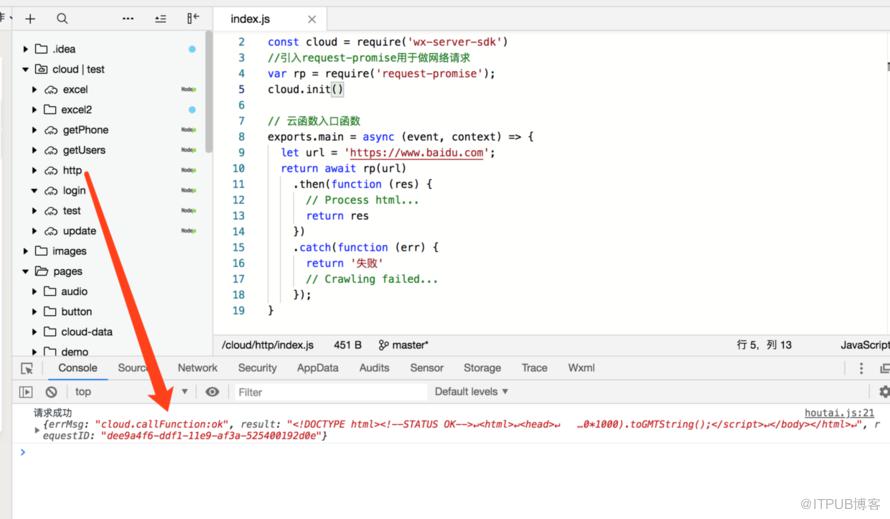Activate the element inspector arrow in devtools
Viewport: 890px width, 519px height.
27,369
